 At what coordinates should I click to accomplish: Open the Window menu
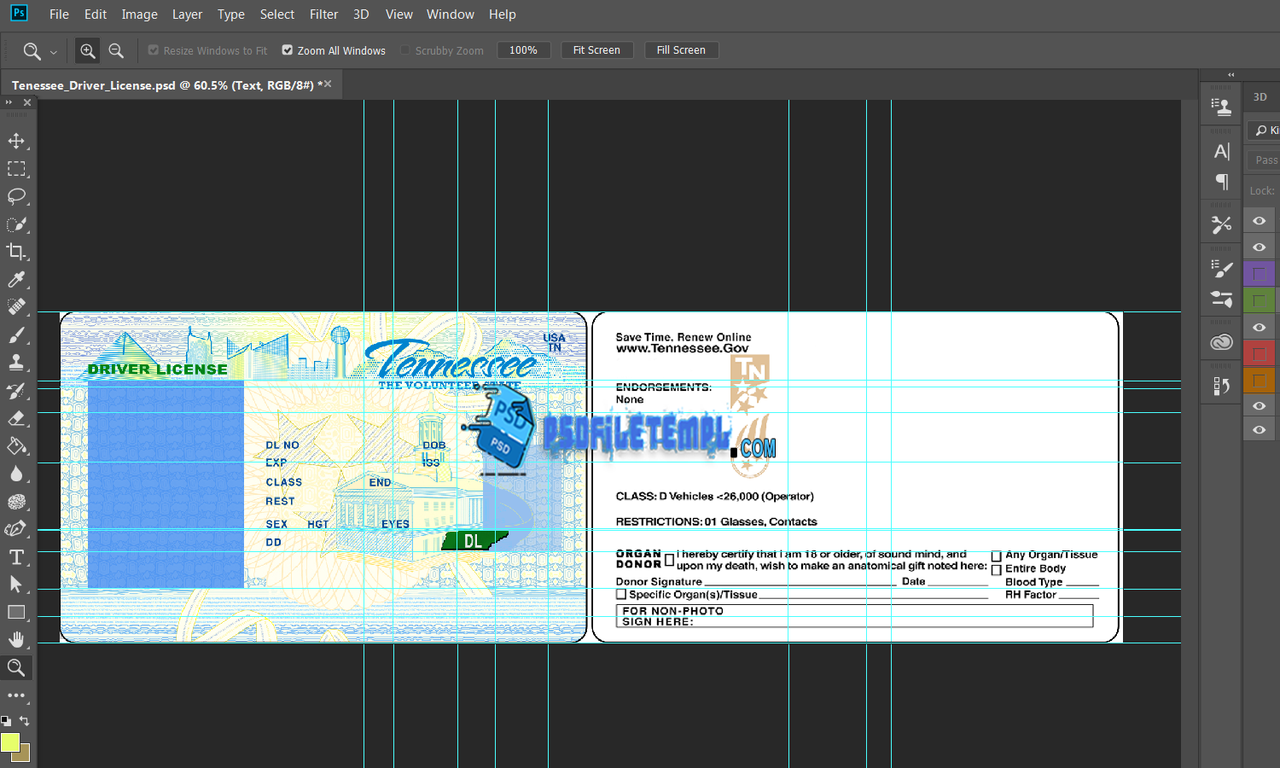[450, 14]
